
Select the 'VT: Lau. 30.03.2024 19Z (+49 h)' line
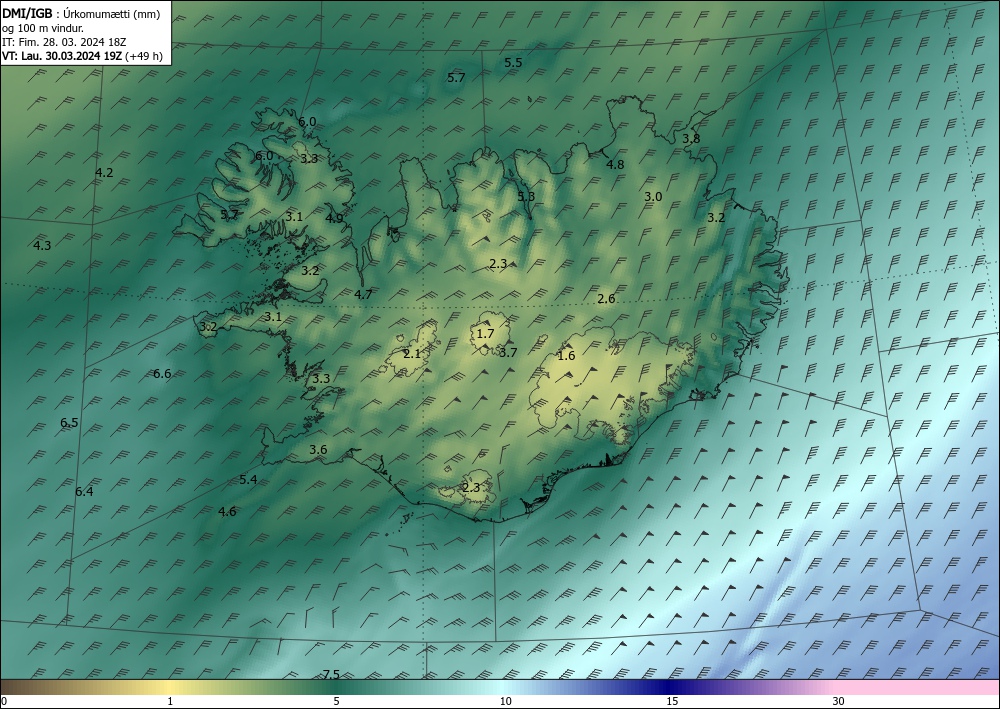pos(82,56)
